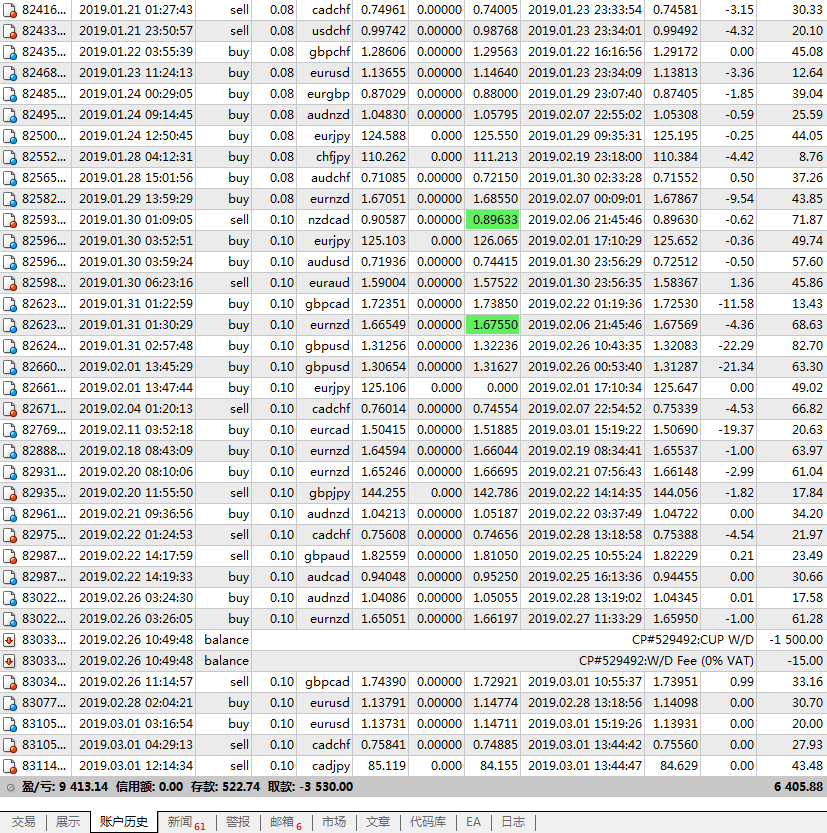Click the swap value -19.37 in eurcad row
Screen dimensions: 827x833
click(736, 430)
